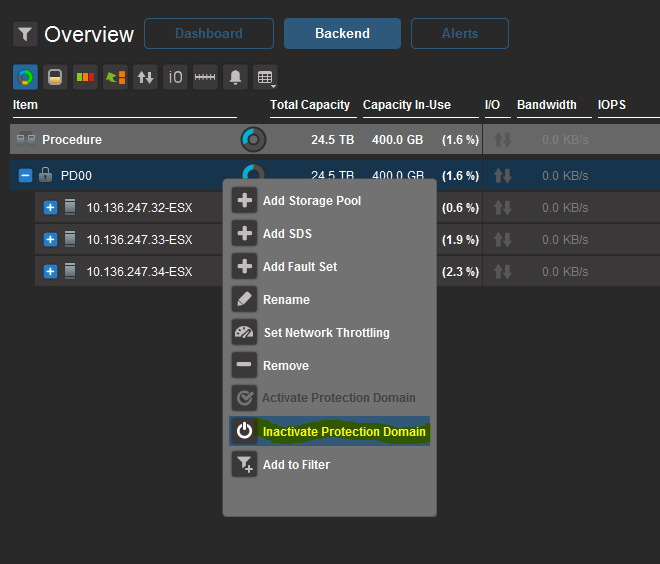This screenshot has width=660, height=564.
Task: Expand the 10.136.247.33-ESX node
Action: click(x=51, y=240)
